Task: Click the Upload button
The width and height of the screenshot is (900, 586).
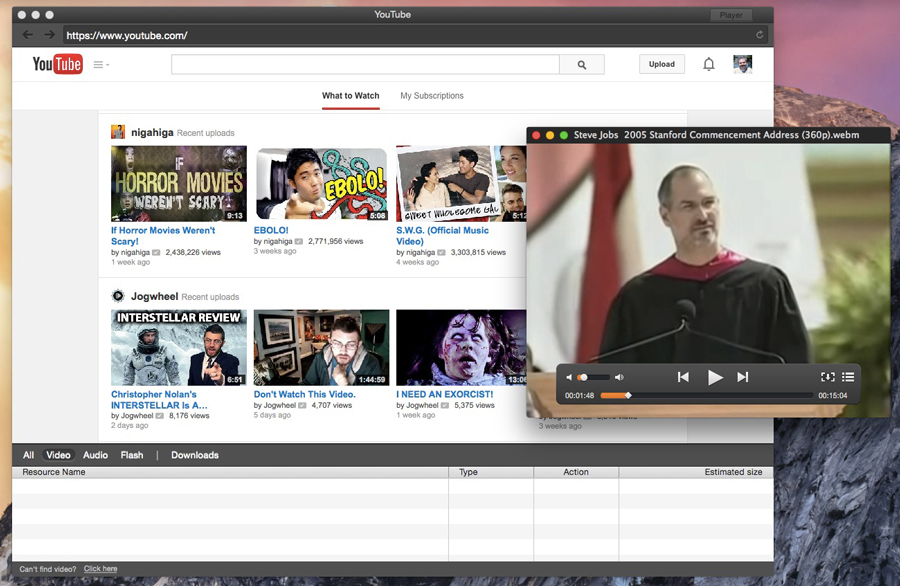Action: coord(662,64)
